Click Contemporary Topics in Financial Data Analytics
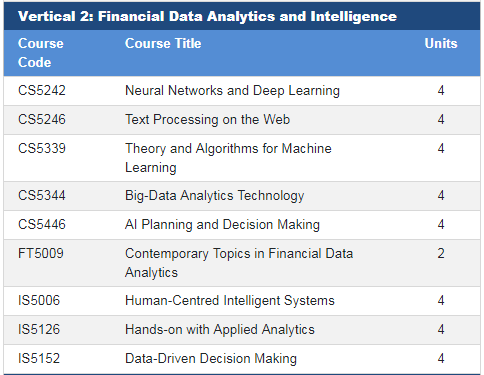The width and height of the screenshot is (484, 375). coord(239,263)
